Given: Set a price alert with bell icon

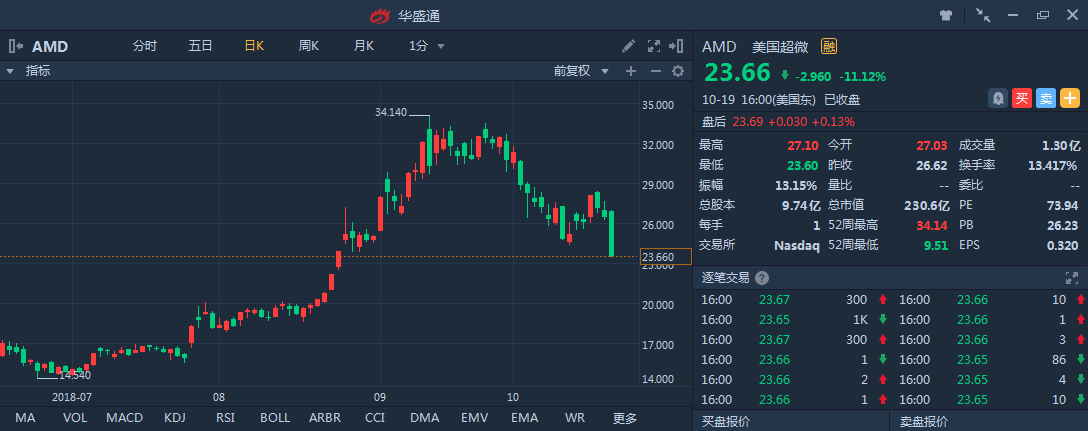Looking at the screenshot, I should [997, 98].
